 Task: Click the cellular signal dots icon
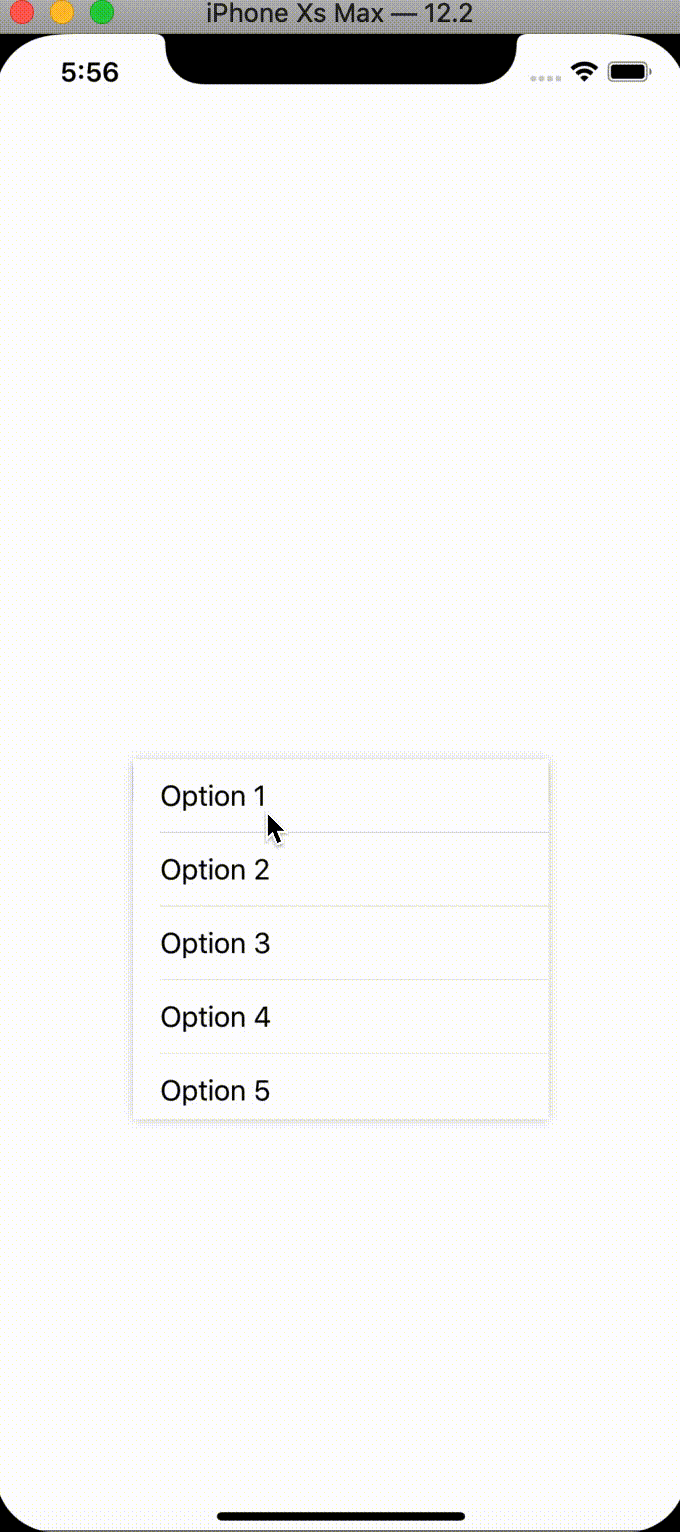pyautogui.click(x=546, y=74)
